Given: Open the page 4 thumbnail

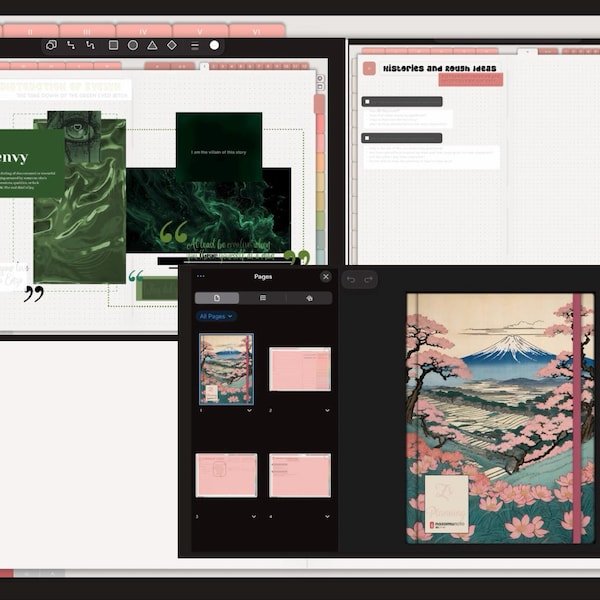Looking at the screenshot, I should pyautogui.click(x=300, y=475).
